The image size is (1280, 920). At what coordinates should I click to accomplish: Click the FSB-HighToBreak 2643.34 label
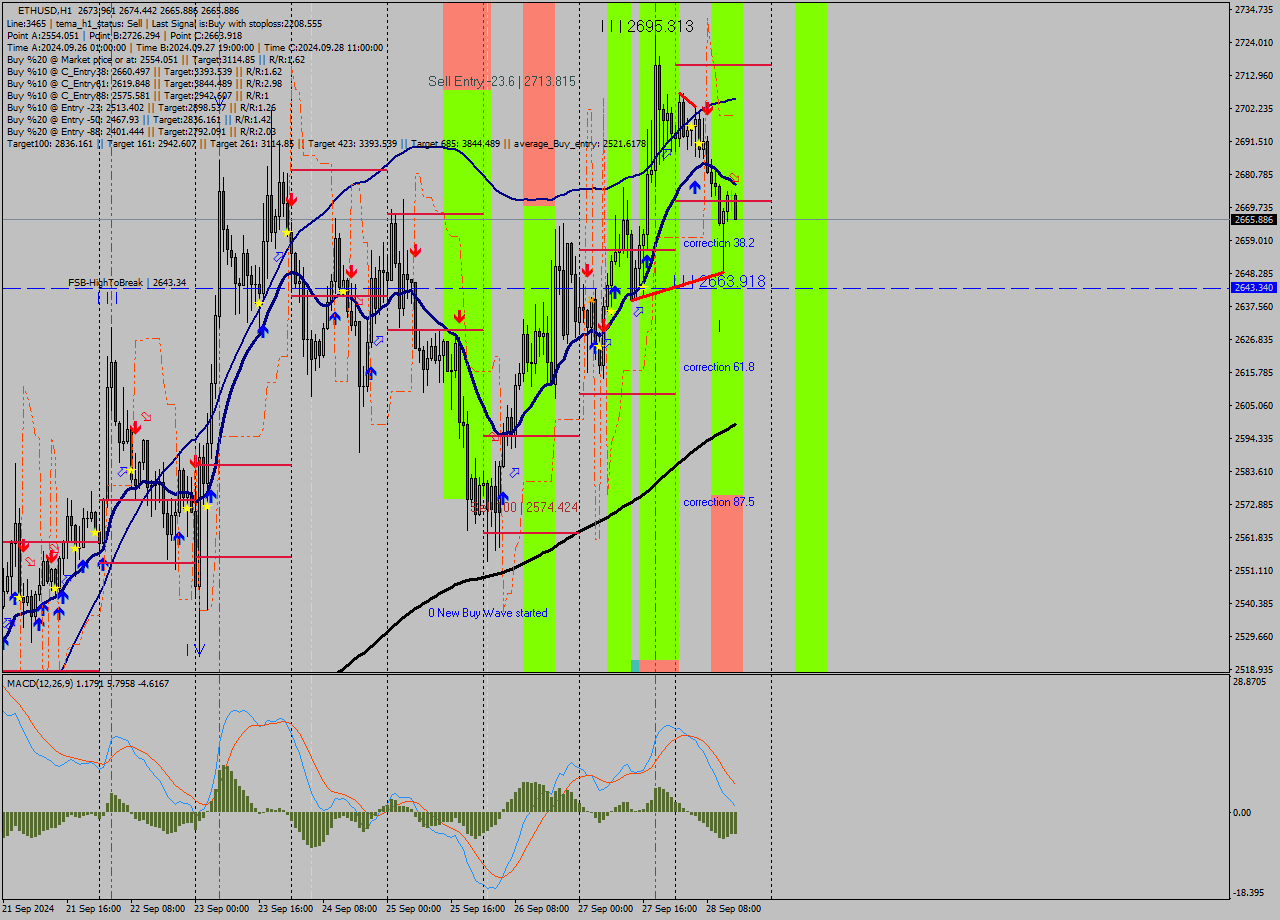(x=126, y=282)
